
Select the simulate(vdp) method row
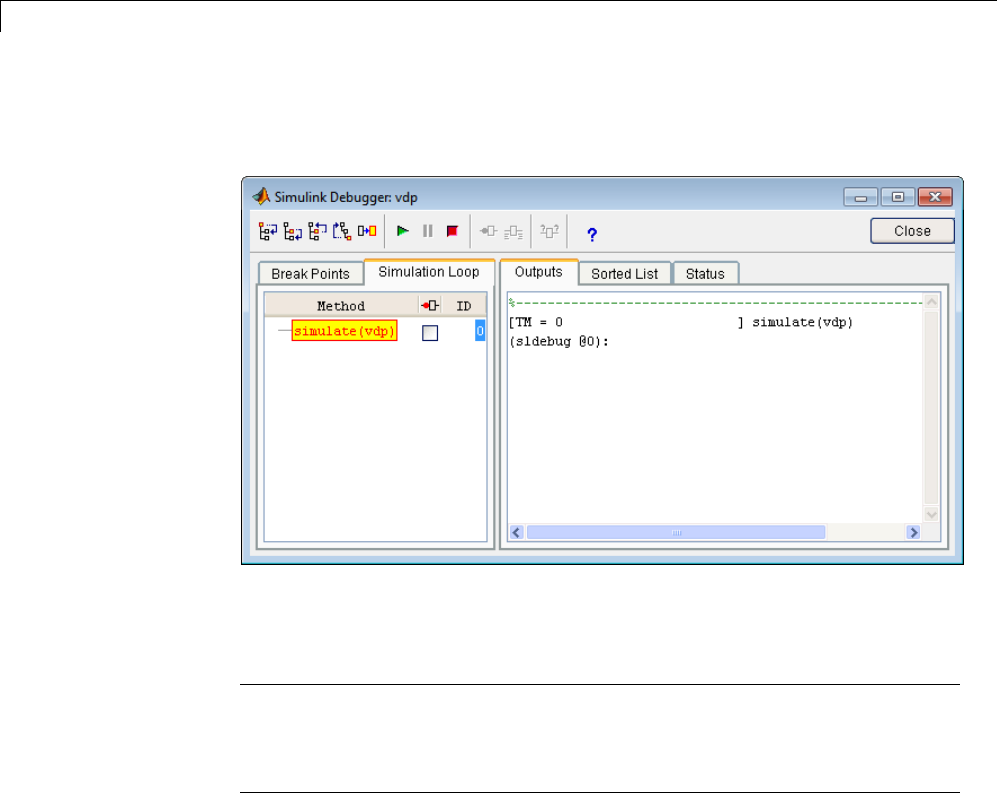tap(345, 331)
